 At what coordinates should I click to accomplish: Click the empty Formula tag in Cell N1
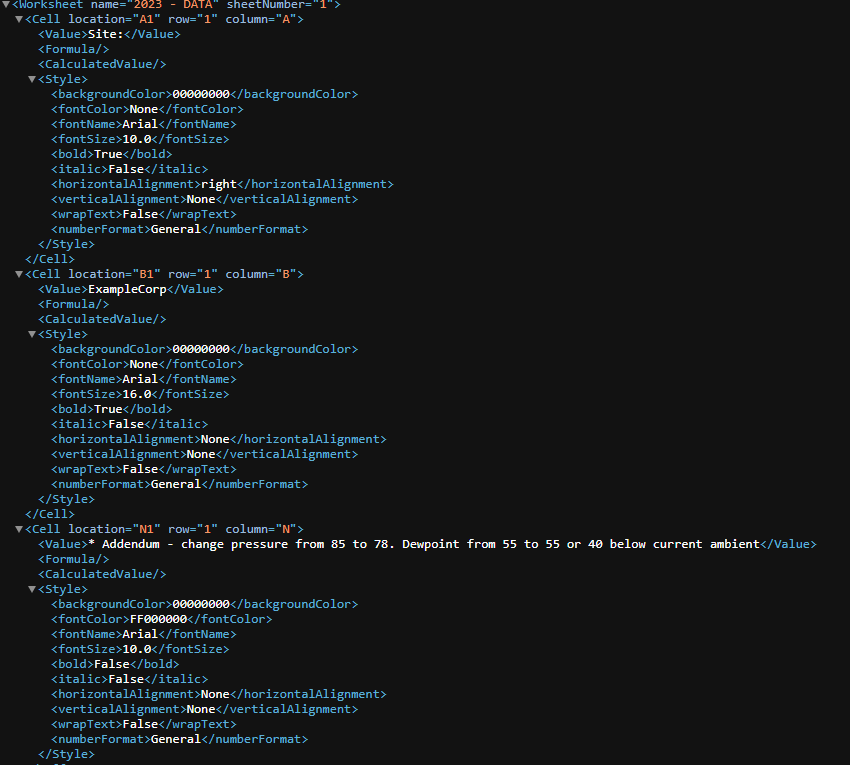74,559
